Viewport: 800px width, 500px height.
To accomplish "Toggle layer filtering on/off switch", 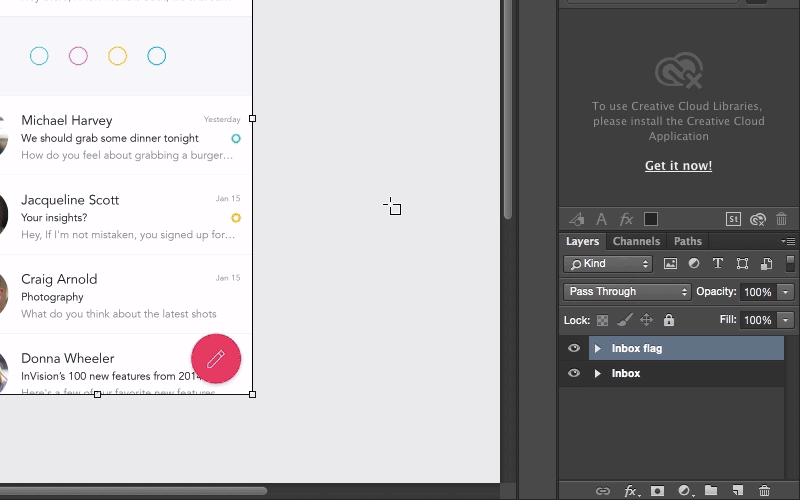I will 790,263.
